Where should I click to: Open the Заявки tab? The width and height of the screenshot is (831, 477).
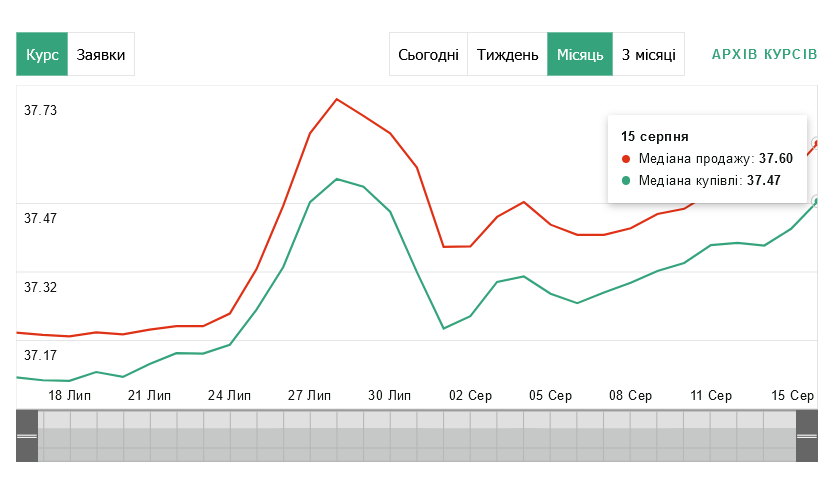pyautogui.click(x=101, y=54)
